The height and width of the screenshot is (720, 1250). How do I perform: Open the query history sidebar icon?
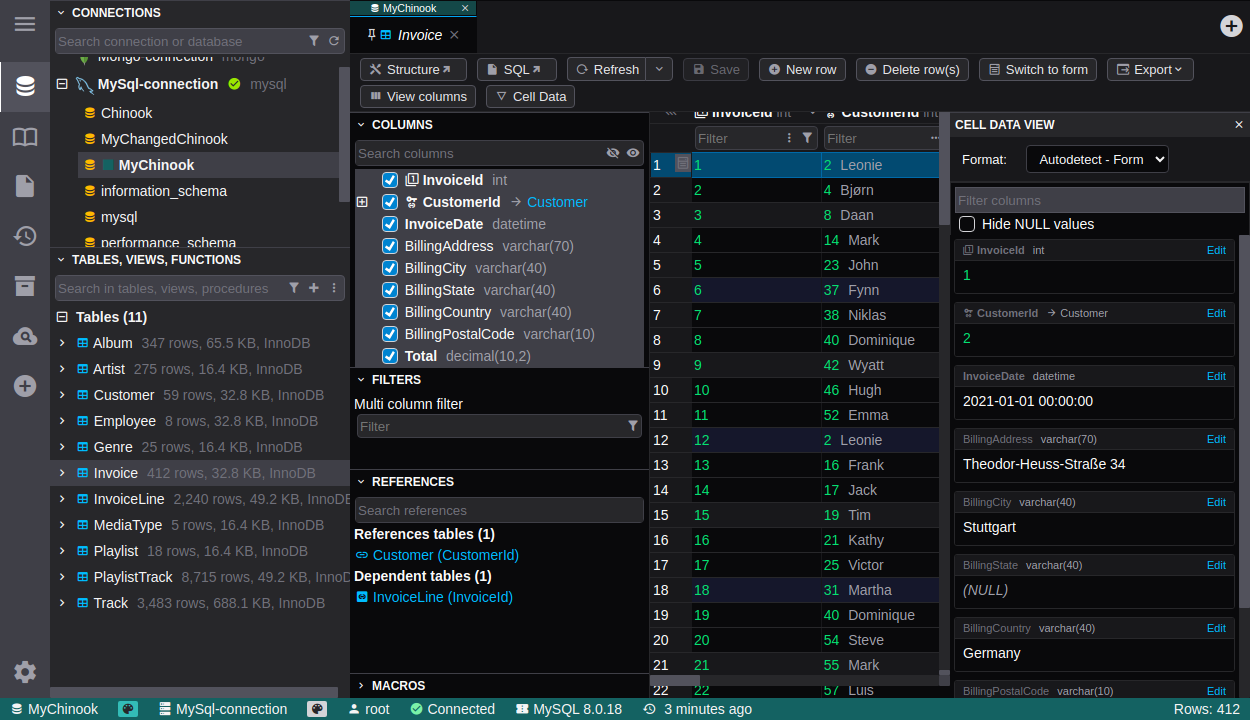coord(25,236)
